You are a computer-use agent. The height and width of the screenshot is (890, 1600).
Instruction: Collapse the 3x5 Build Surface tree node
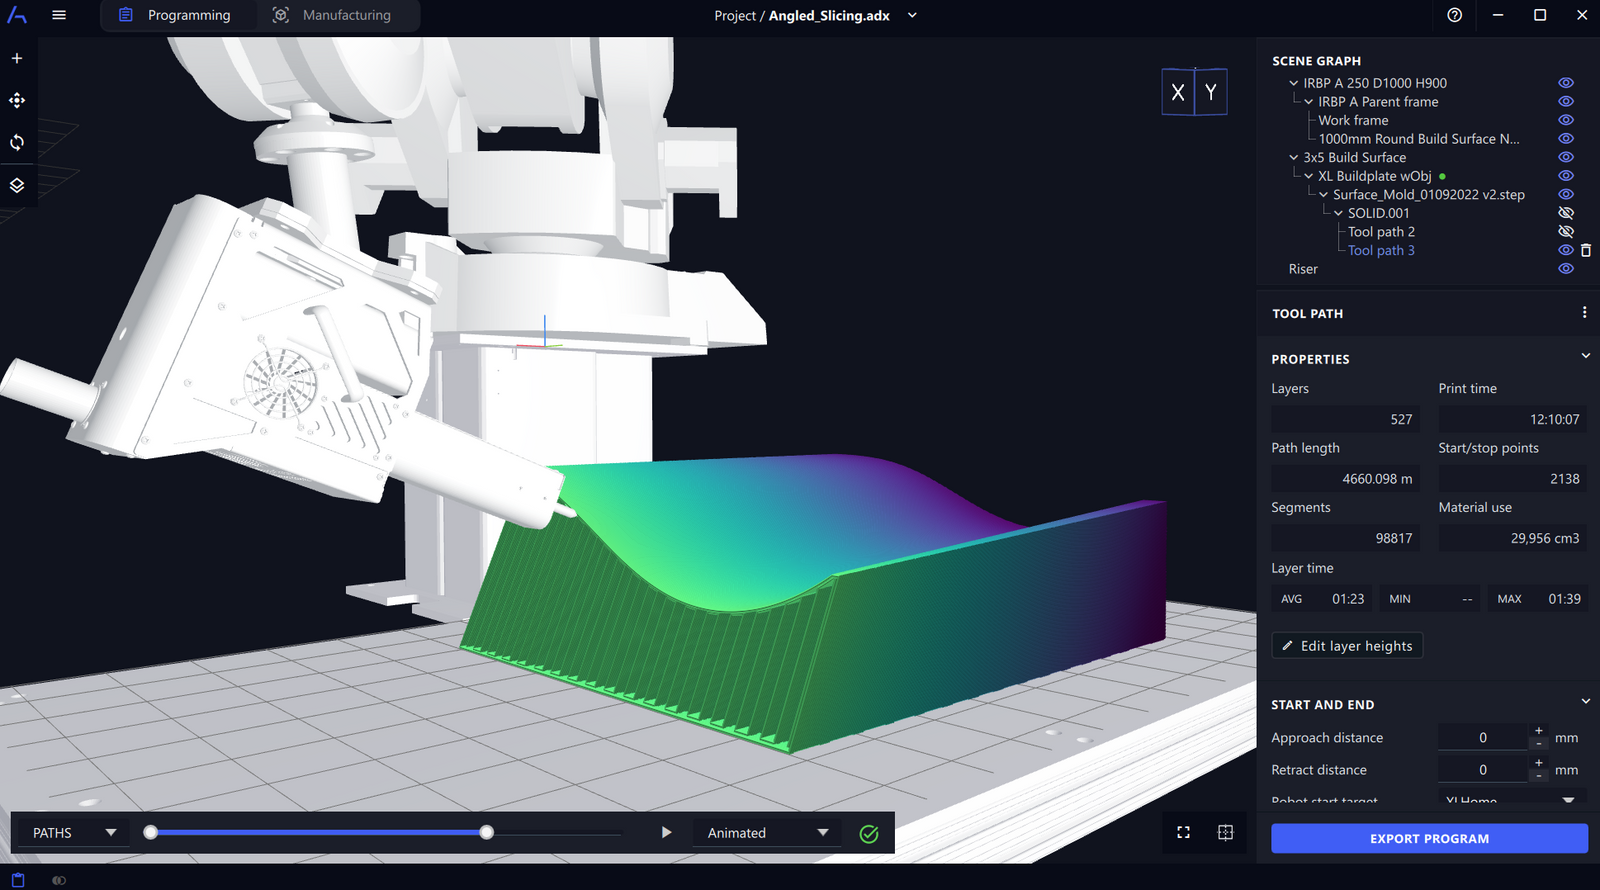(1293, 158)
